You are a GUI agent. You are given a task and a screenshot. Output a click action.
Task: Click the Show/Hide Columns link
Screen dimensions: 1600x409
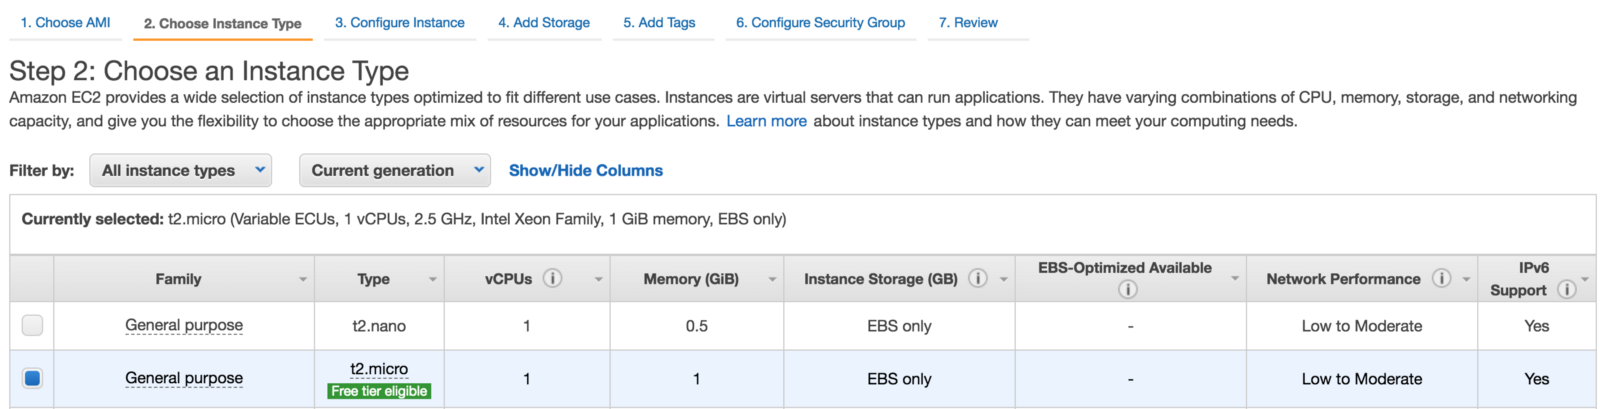585,170
